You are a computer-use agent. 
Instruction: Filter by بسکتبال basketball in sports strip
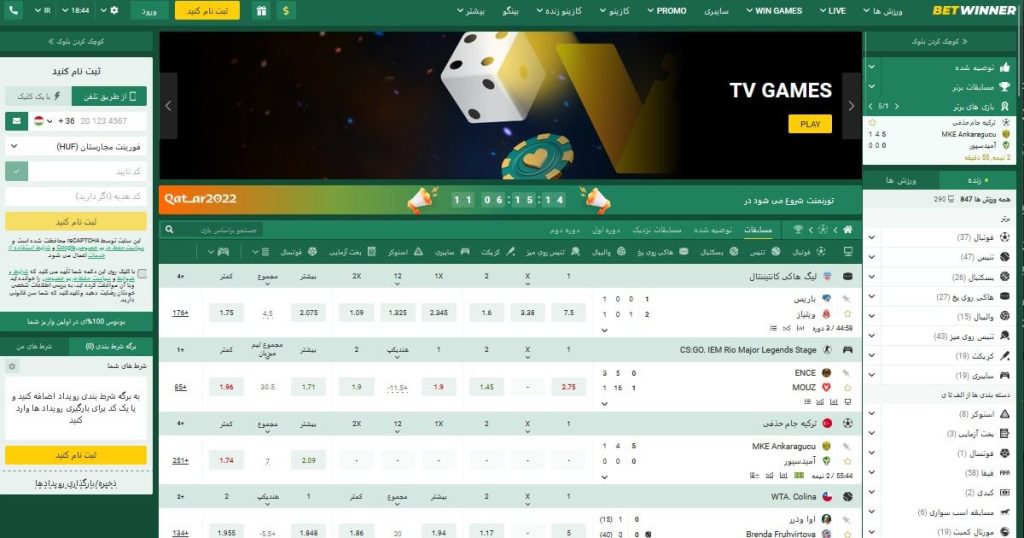coord(719,251)
